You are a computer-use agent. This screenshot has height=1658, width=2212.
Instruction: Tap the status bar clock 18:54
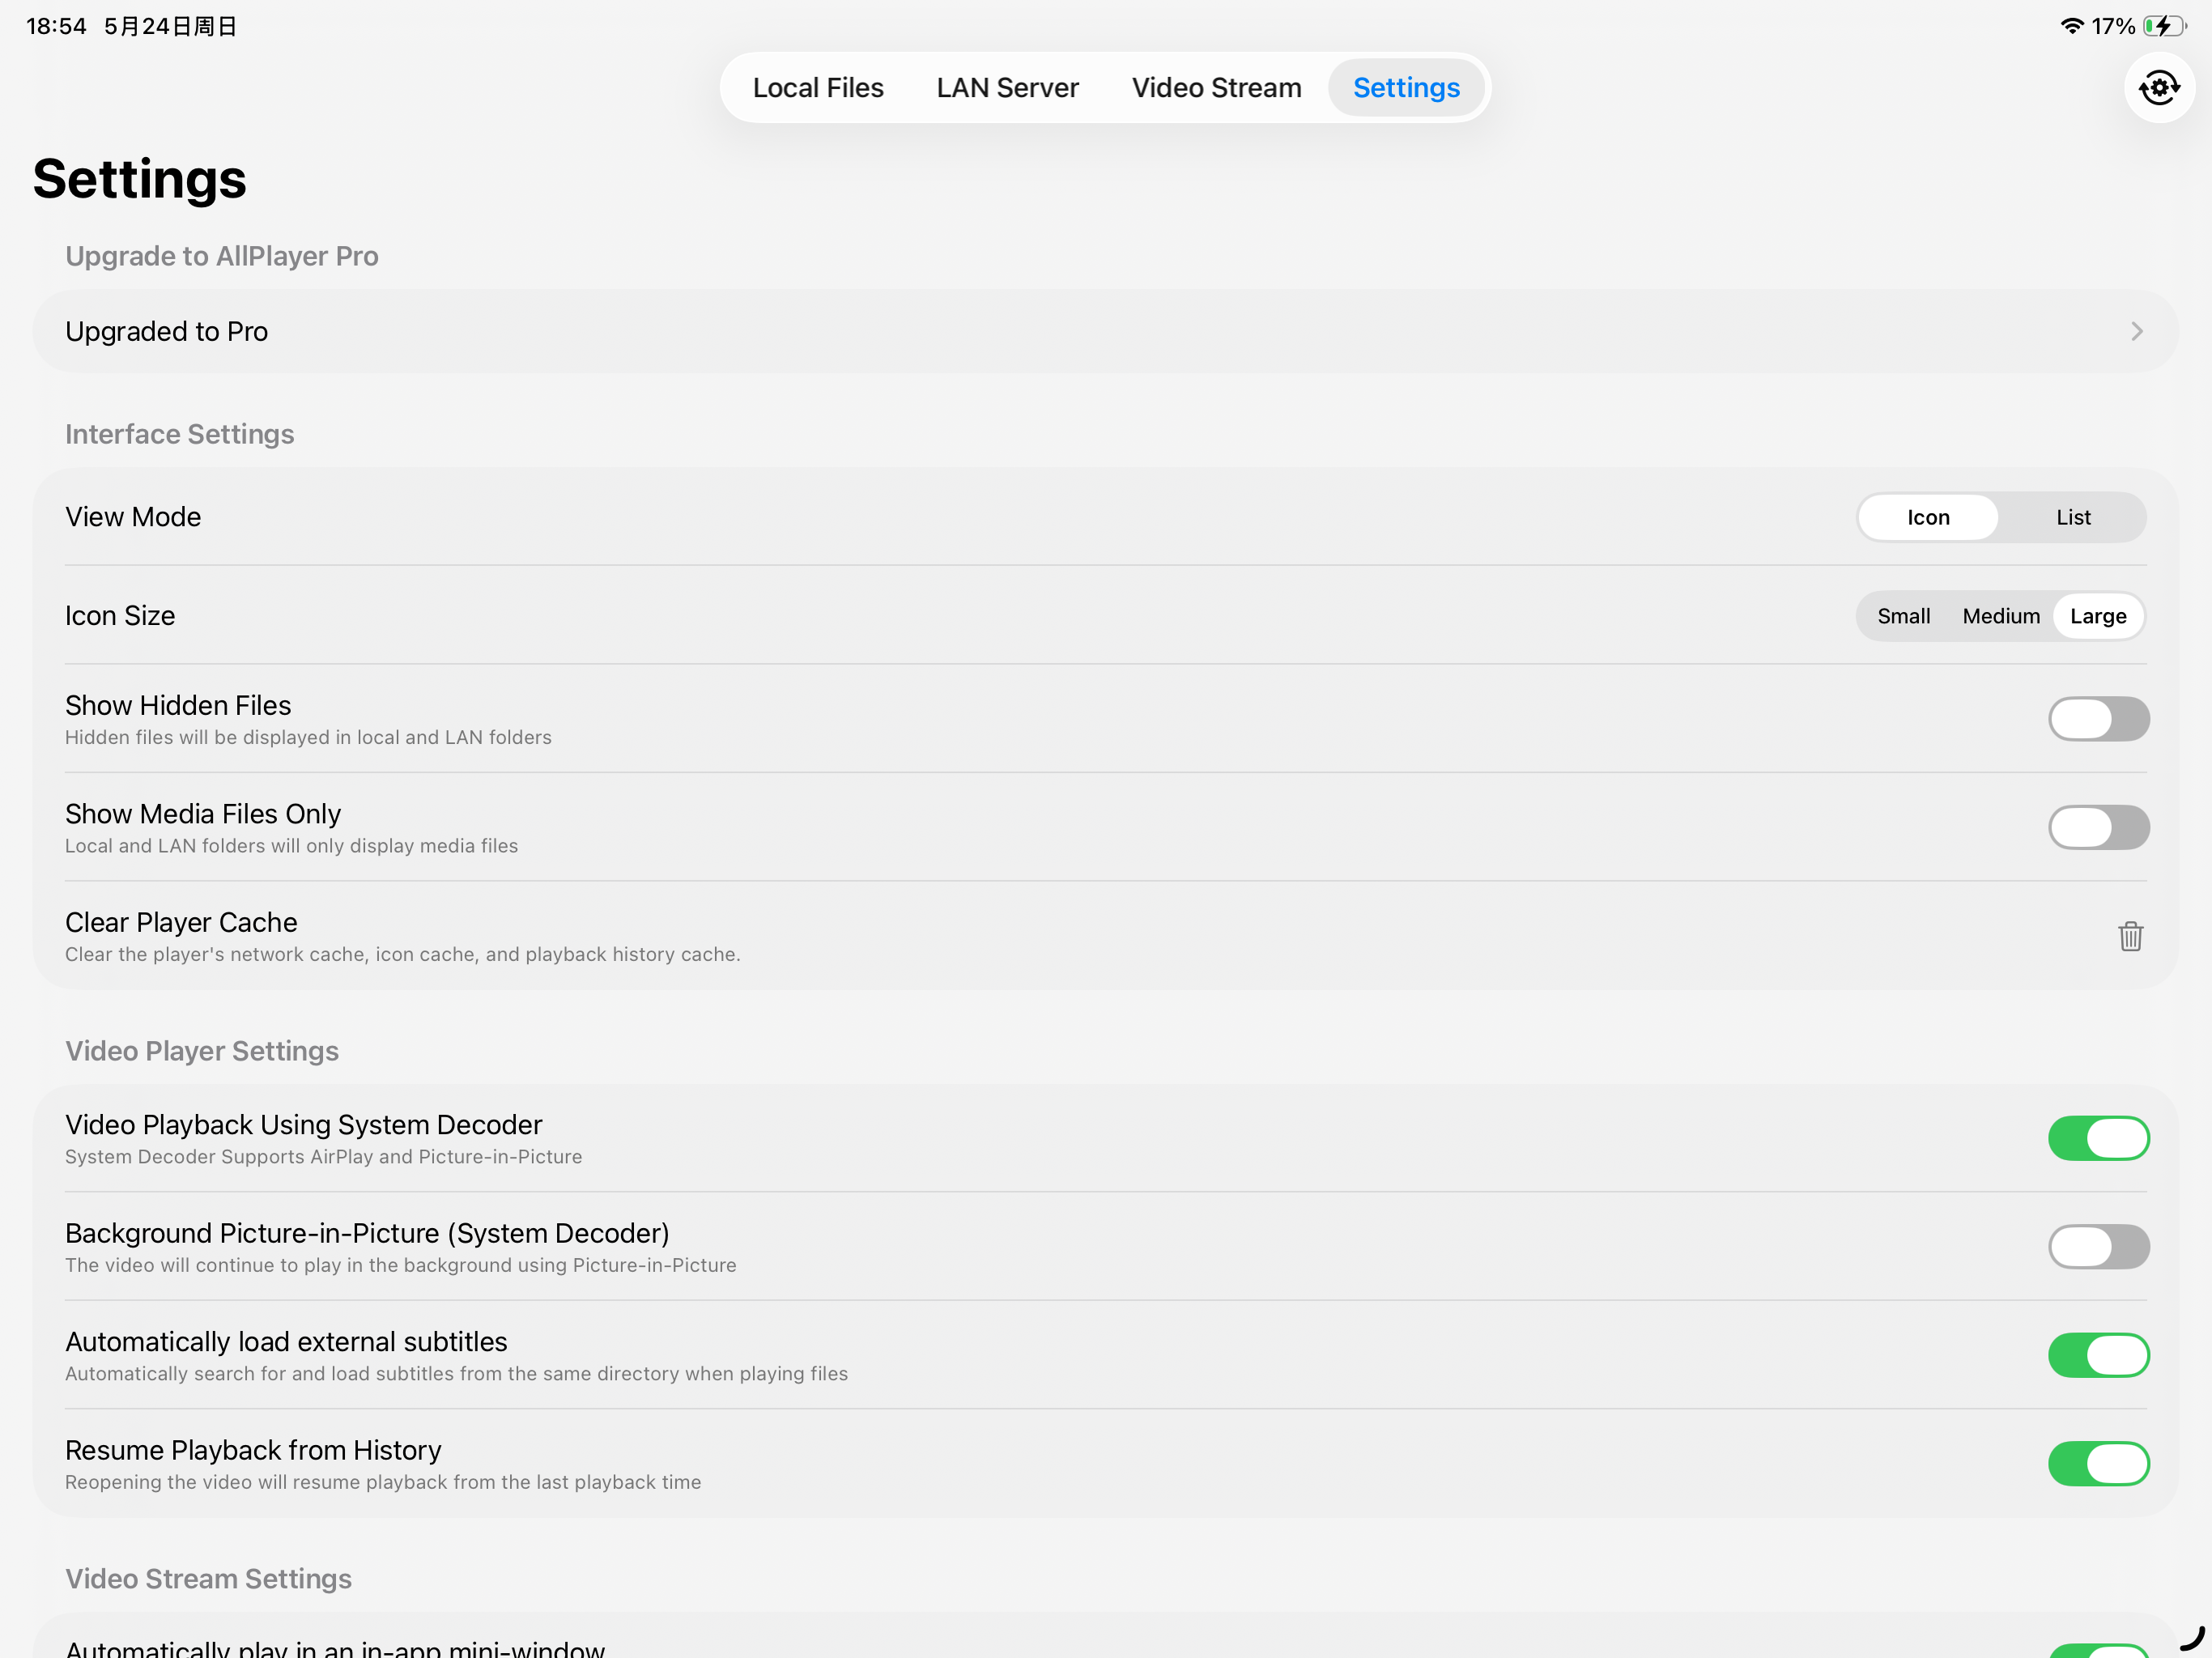(x=56, y=26)
